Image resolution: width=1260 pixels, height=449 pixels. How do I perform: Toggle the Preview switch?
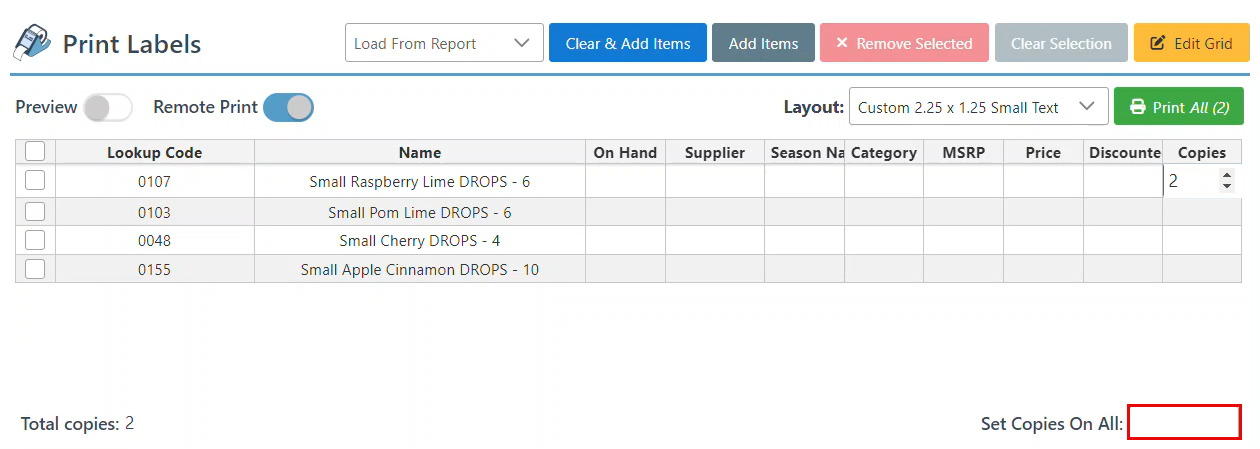coord(108,107)
